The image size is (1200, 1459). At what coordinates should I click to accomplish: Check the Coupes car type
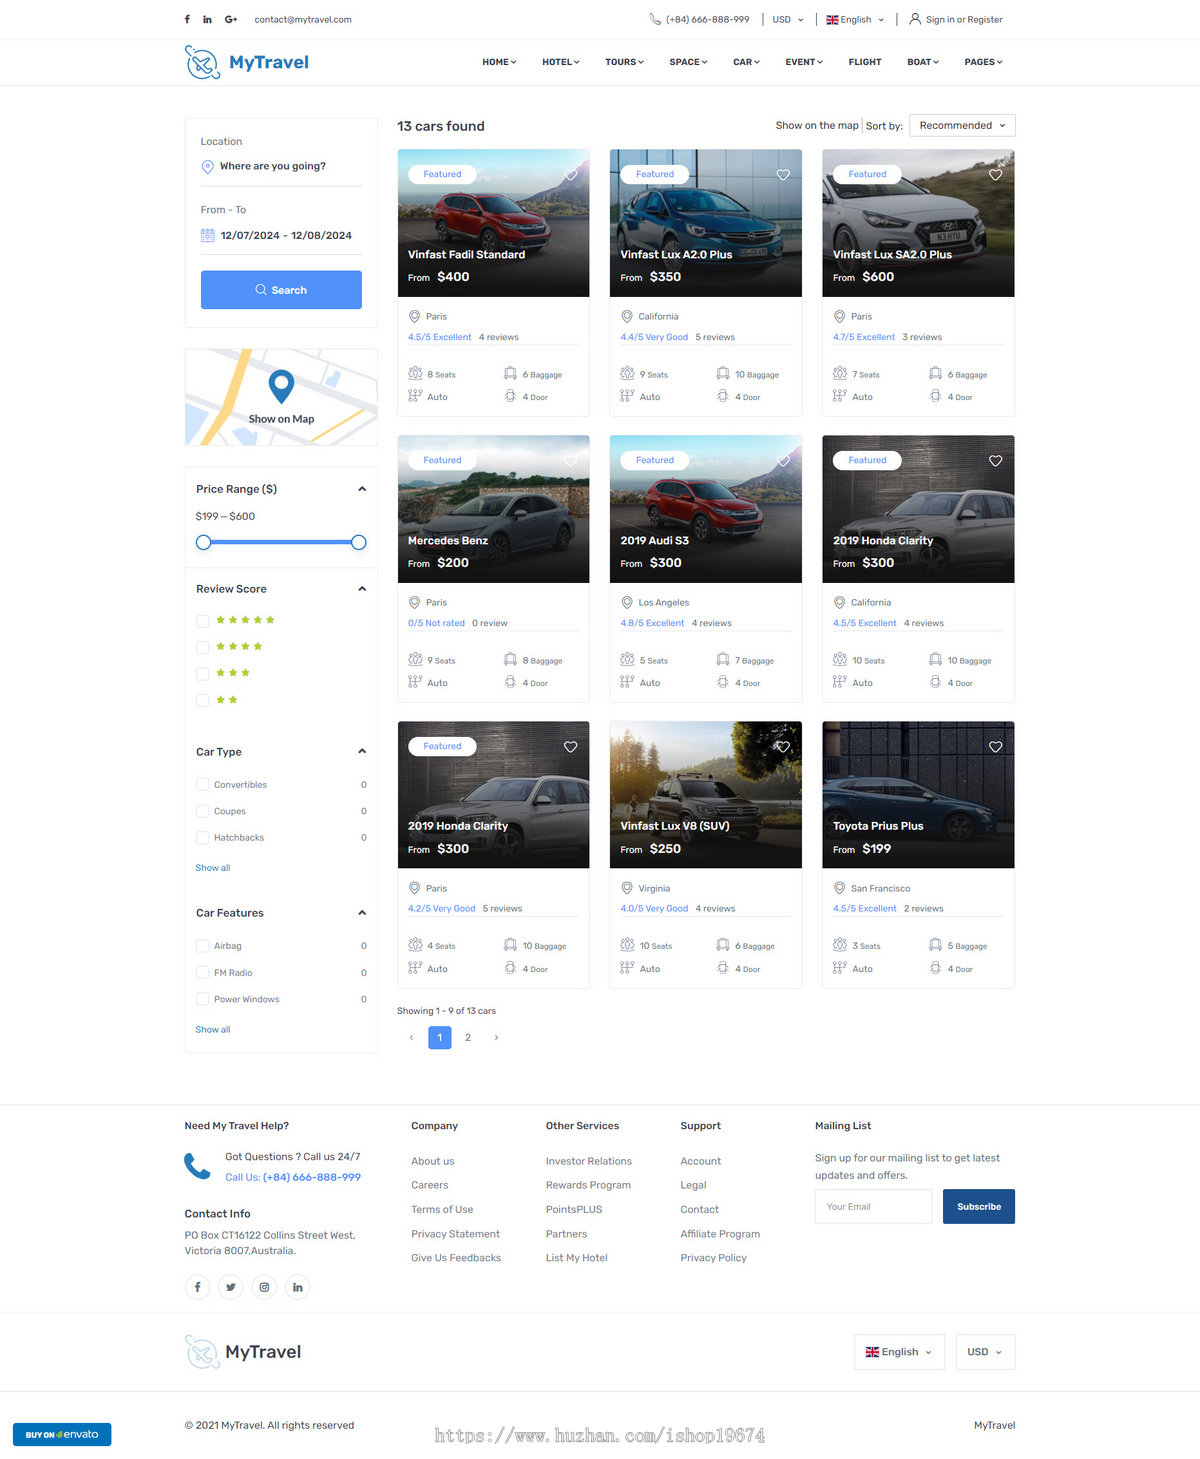pos(203,811)
